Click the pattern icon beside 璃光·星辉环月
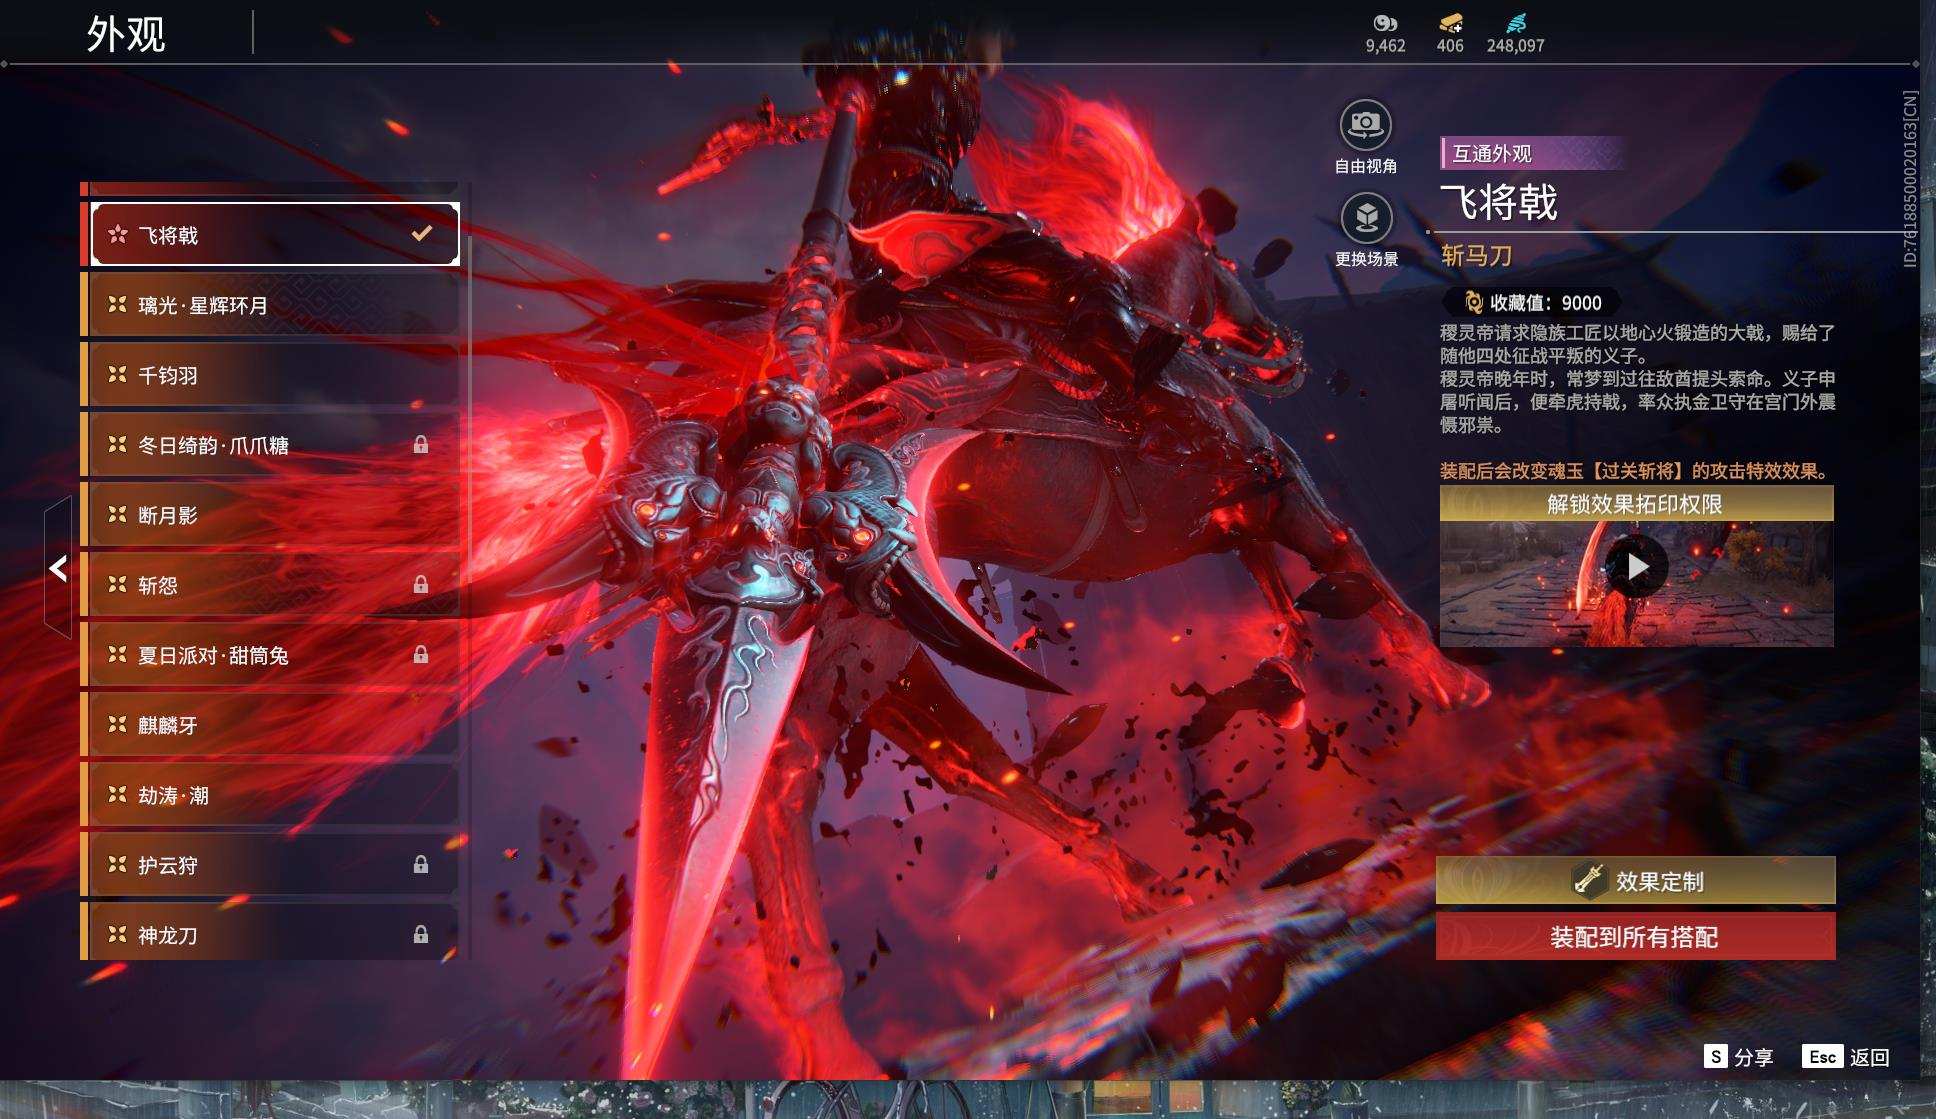Screen dimensions: 1936x1119 [x=118, y=304]
